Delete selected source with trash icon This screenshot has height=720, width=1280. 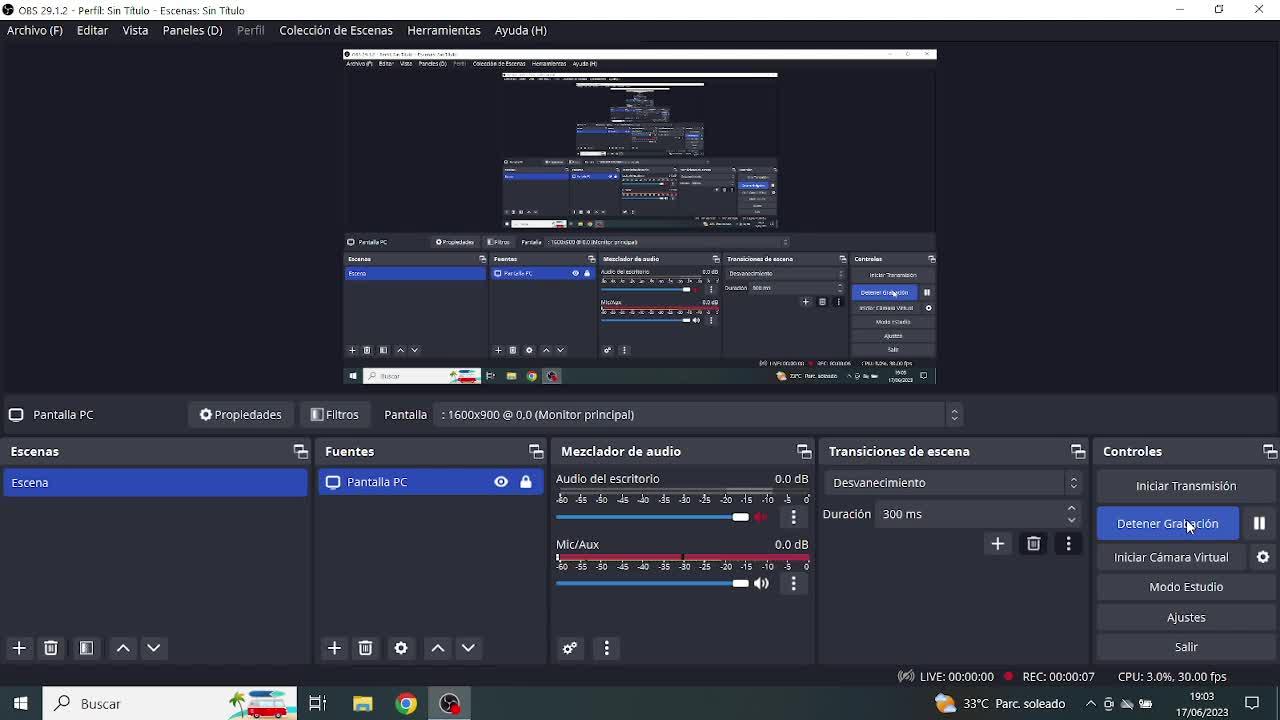366,648
